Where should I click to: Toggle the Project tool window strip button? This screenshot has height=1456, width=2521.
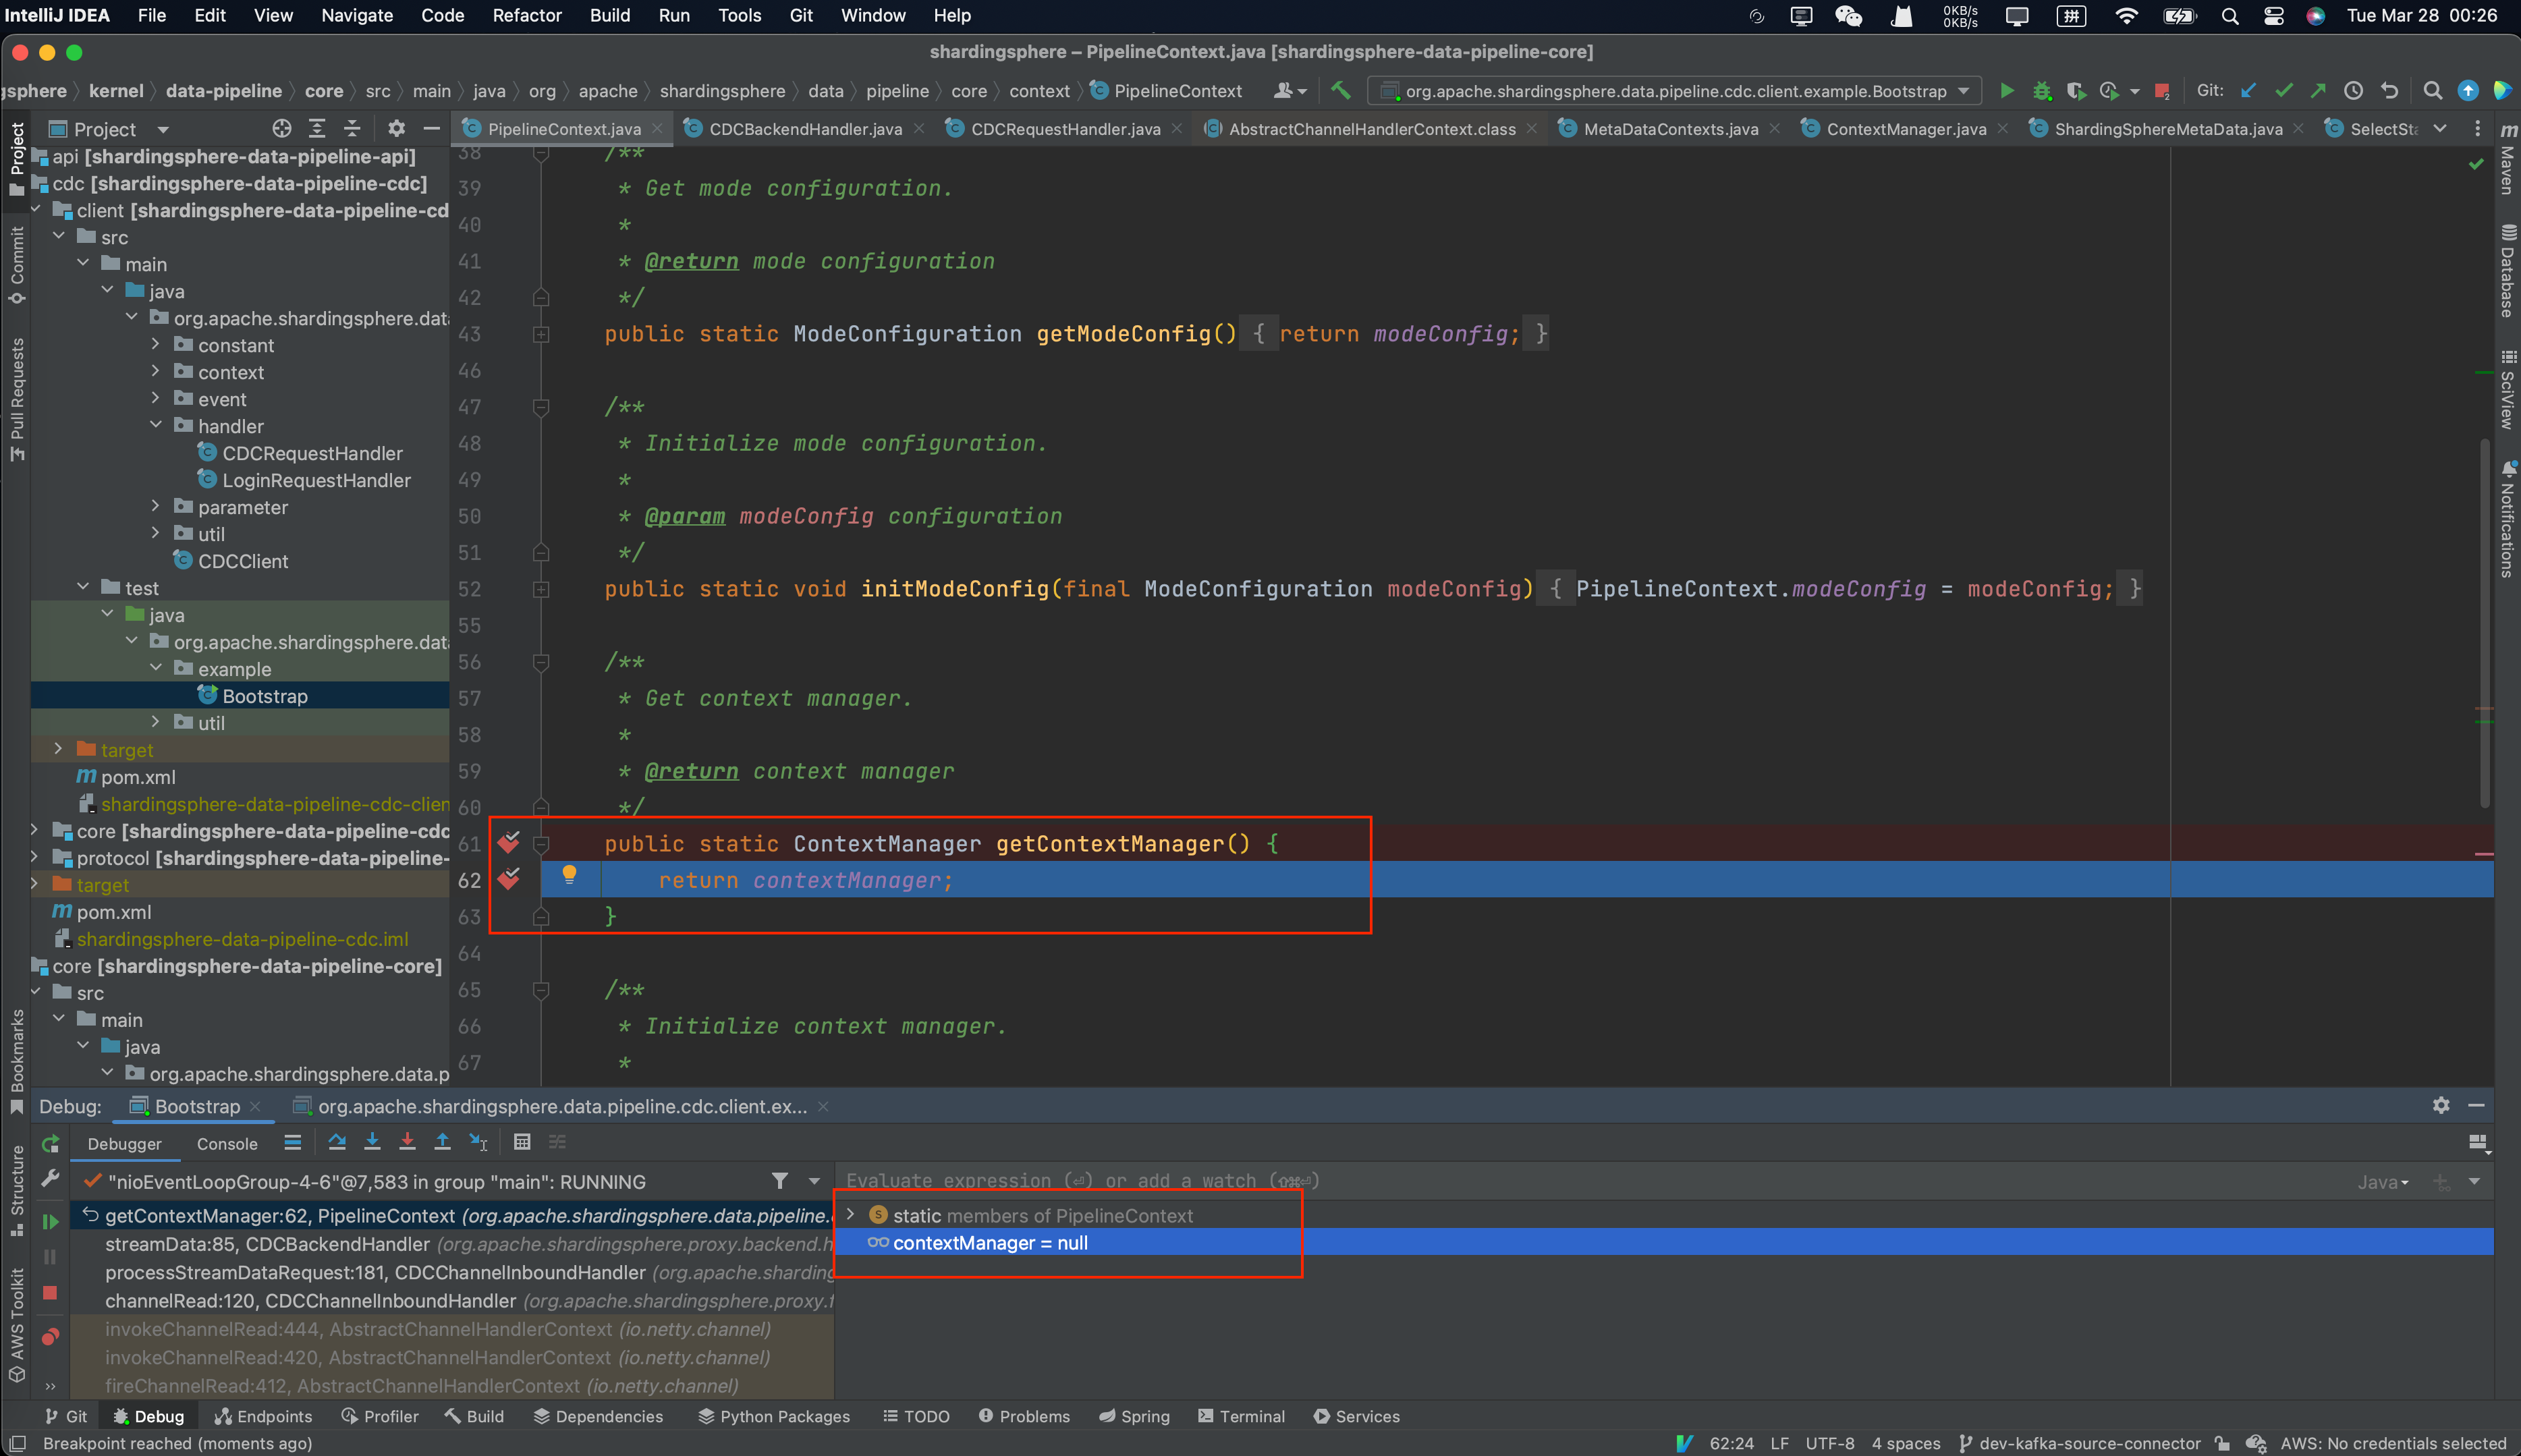[x=16, y=160]
